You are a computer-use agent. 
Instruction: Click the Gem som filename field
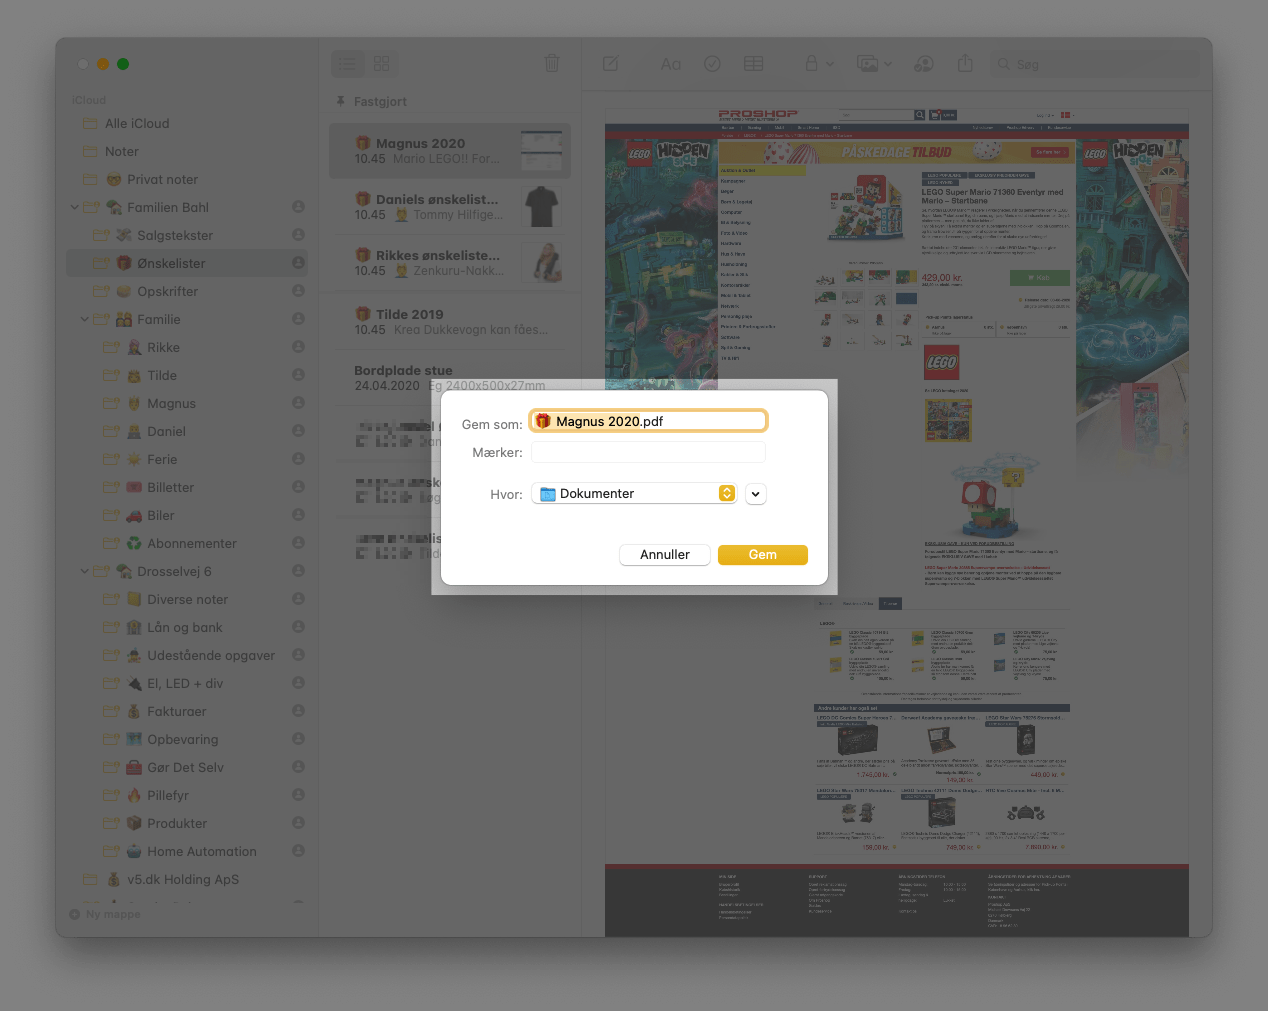pos(648,421)
